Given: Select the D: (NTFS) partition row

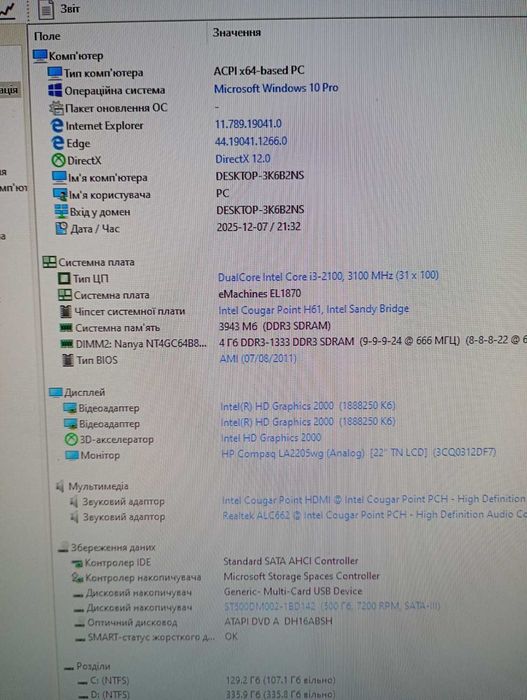Looking at the screenshot, I should [206, 695].
